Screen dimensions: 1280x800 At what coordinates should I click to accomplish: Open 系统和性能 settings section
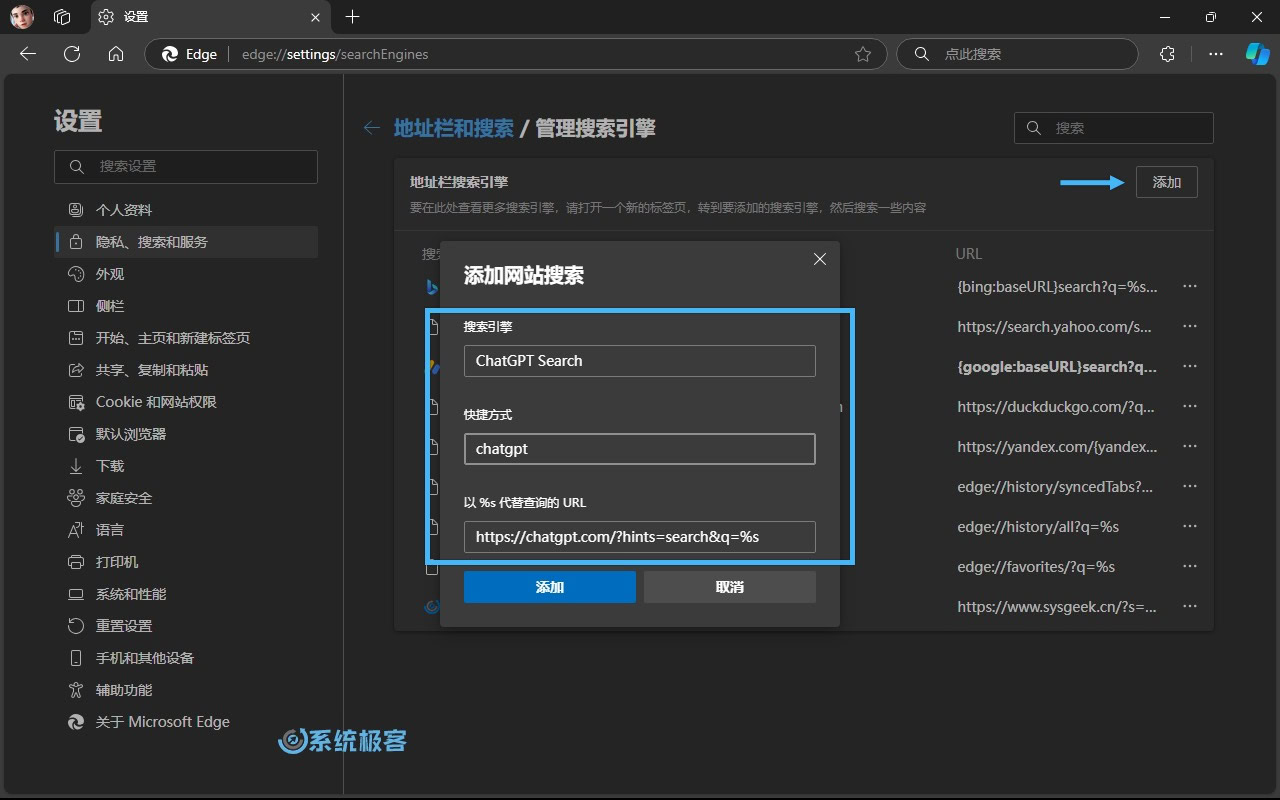click(186, 594)
